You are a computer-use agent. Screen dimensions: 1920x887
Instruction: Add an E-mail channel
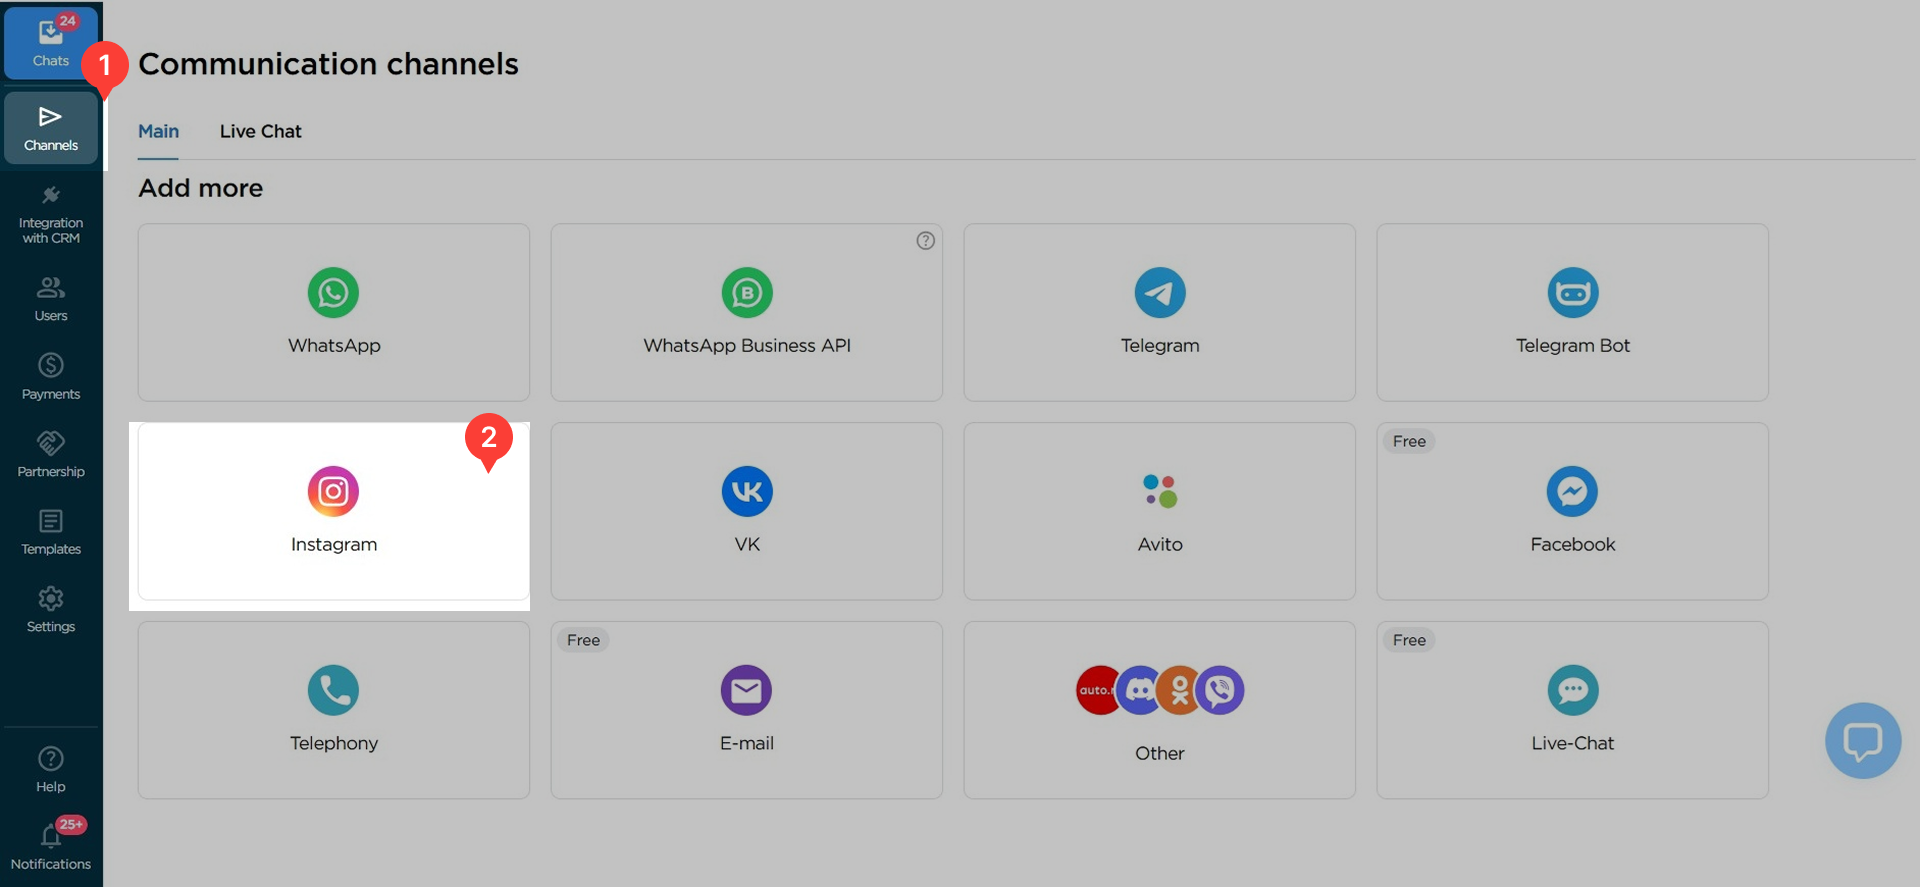[x=747, y=710]
